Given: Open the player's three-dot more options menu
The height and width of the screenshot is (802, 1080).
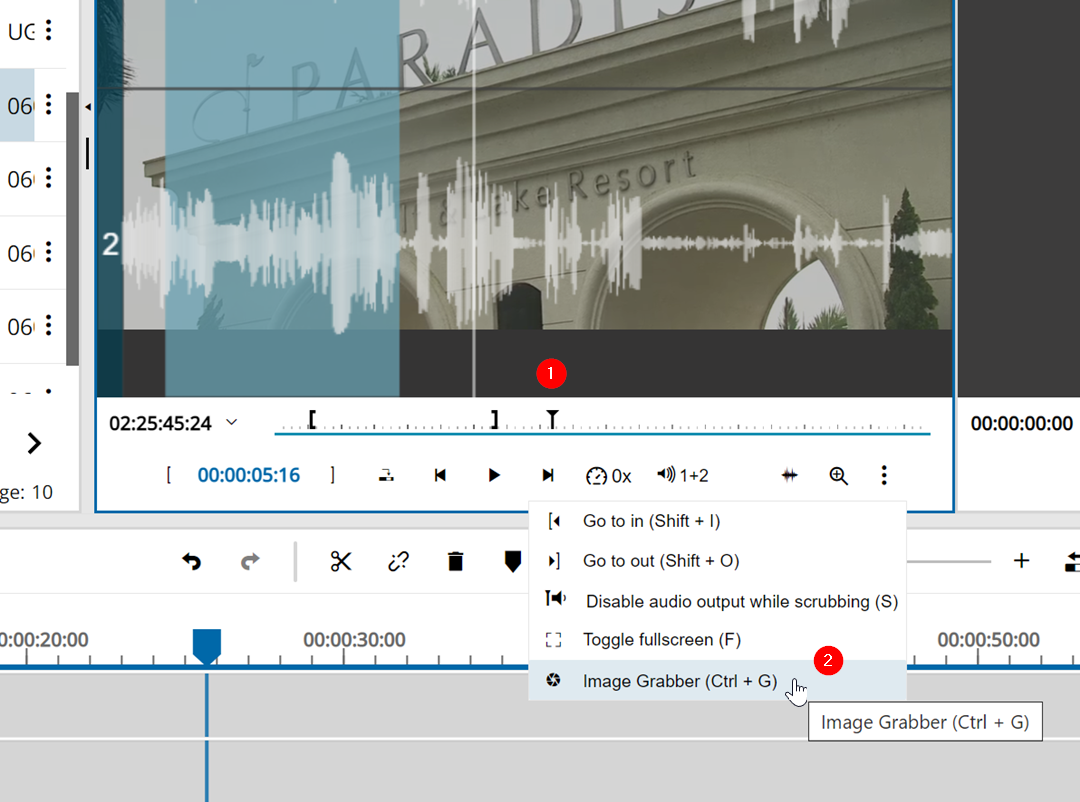Looking at the screenshot, I should coord(884,476).
